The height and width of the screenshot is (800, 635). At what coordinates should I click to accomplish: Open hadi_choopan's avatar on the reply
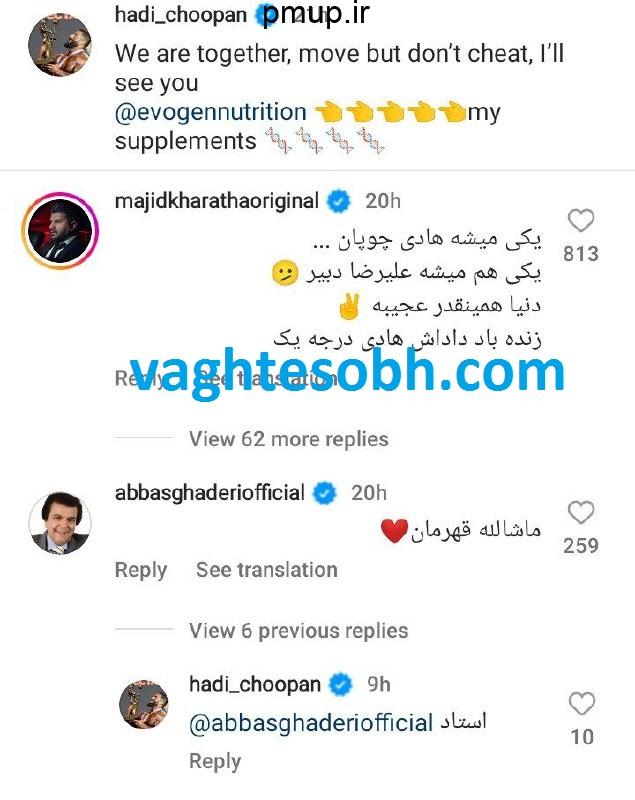click(x=144, y=704)
